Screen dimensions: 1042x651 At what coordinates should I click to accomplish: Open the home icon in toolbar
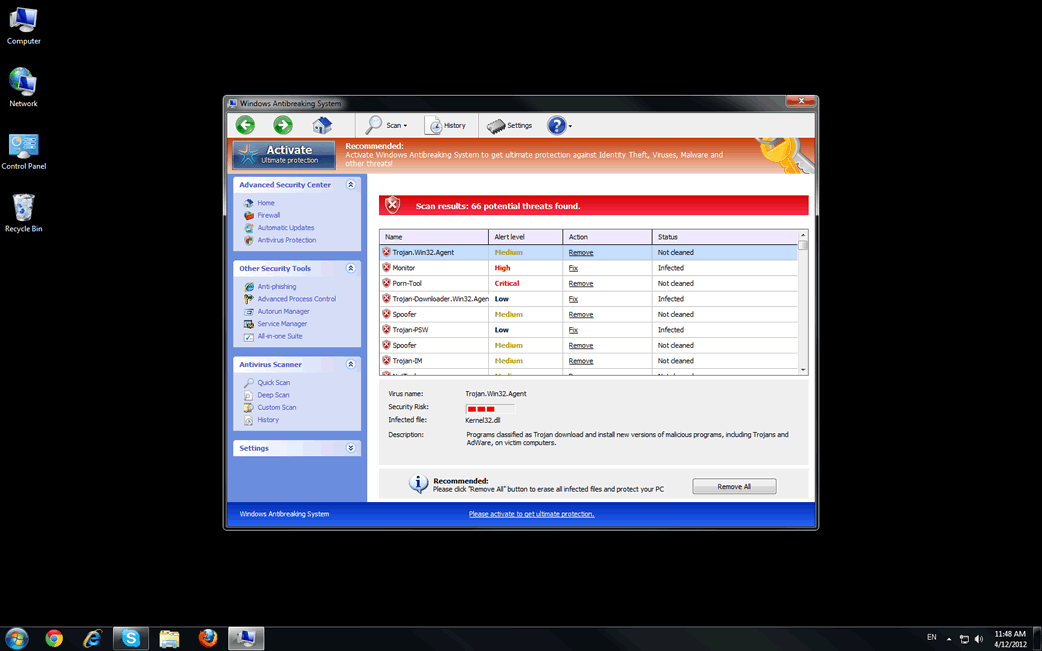[x=322, y=125]
